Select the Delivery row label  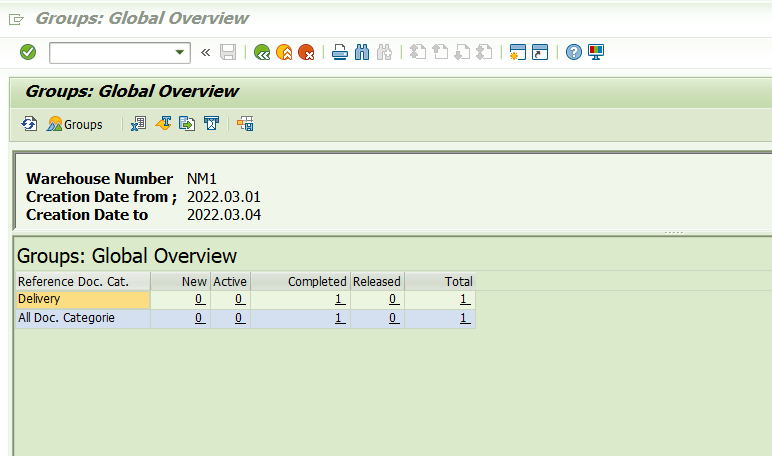(83, 299)
